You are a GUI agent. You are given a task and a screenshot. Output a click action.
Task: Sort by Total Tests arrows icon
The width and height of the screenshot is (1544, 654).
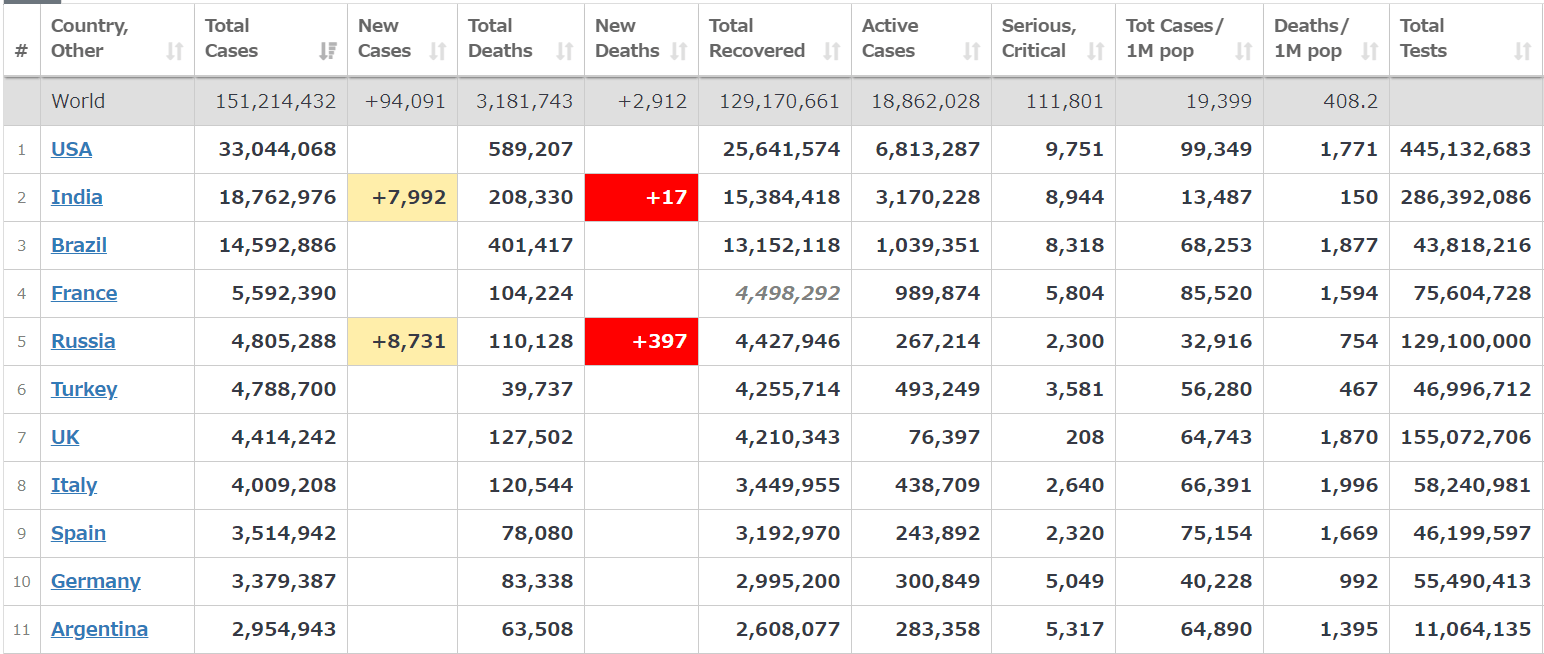pyautogui.click(x=1523, y=51)
